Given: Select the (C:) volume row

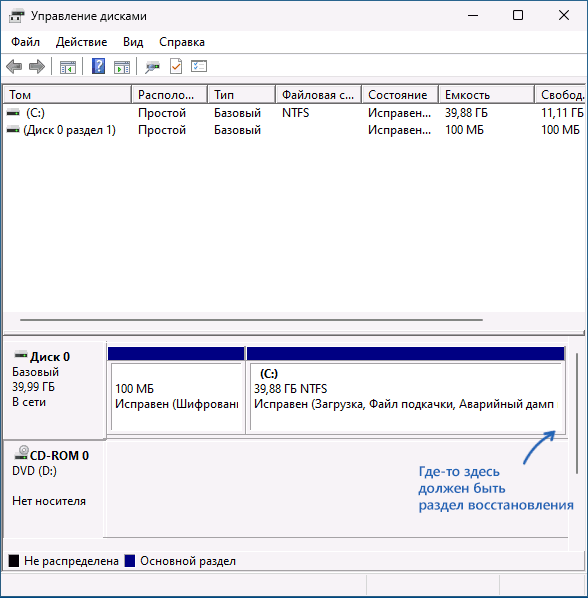Looking at the screenshot, I should (x=294, y=113).
